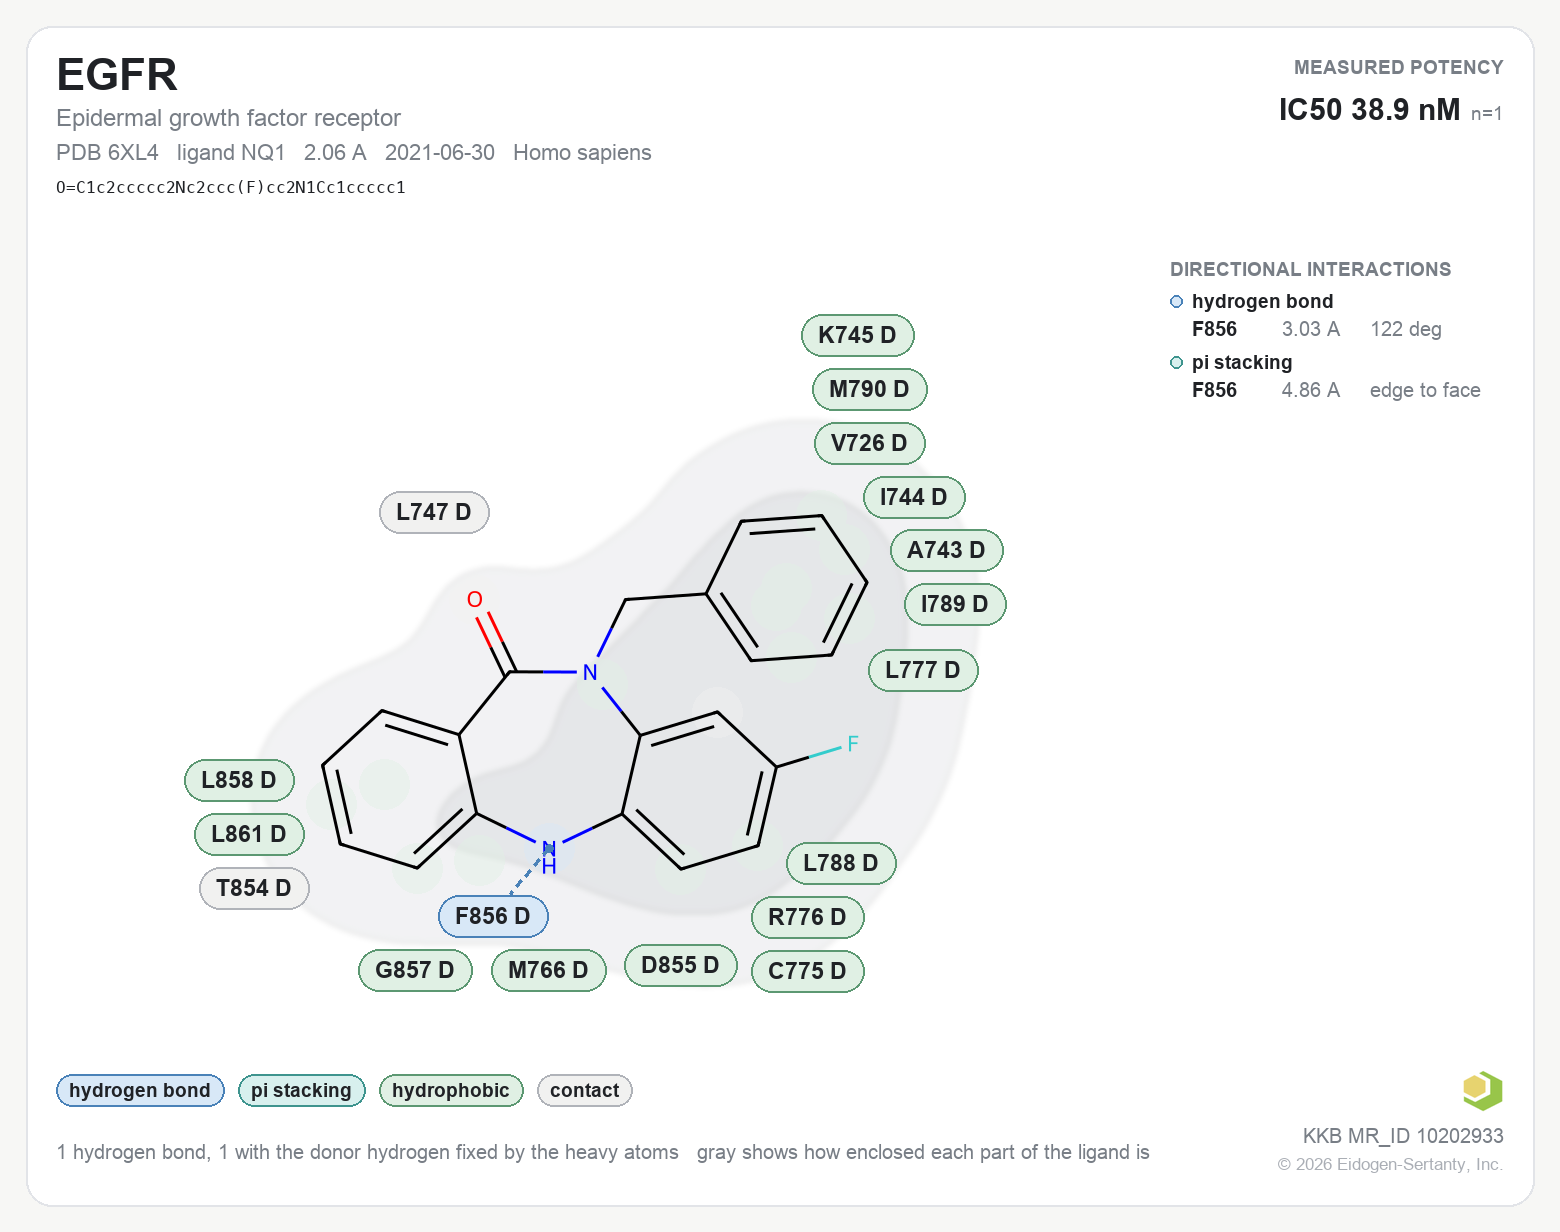Select the G857 D residue label
Viewport: 1560px width, 1232px height.
tap(415, 970)
